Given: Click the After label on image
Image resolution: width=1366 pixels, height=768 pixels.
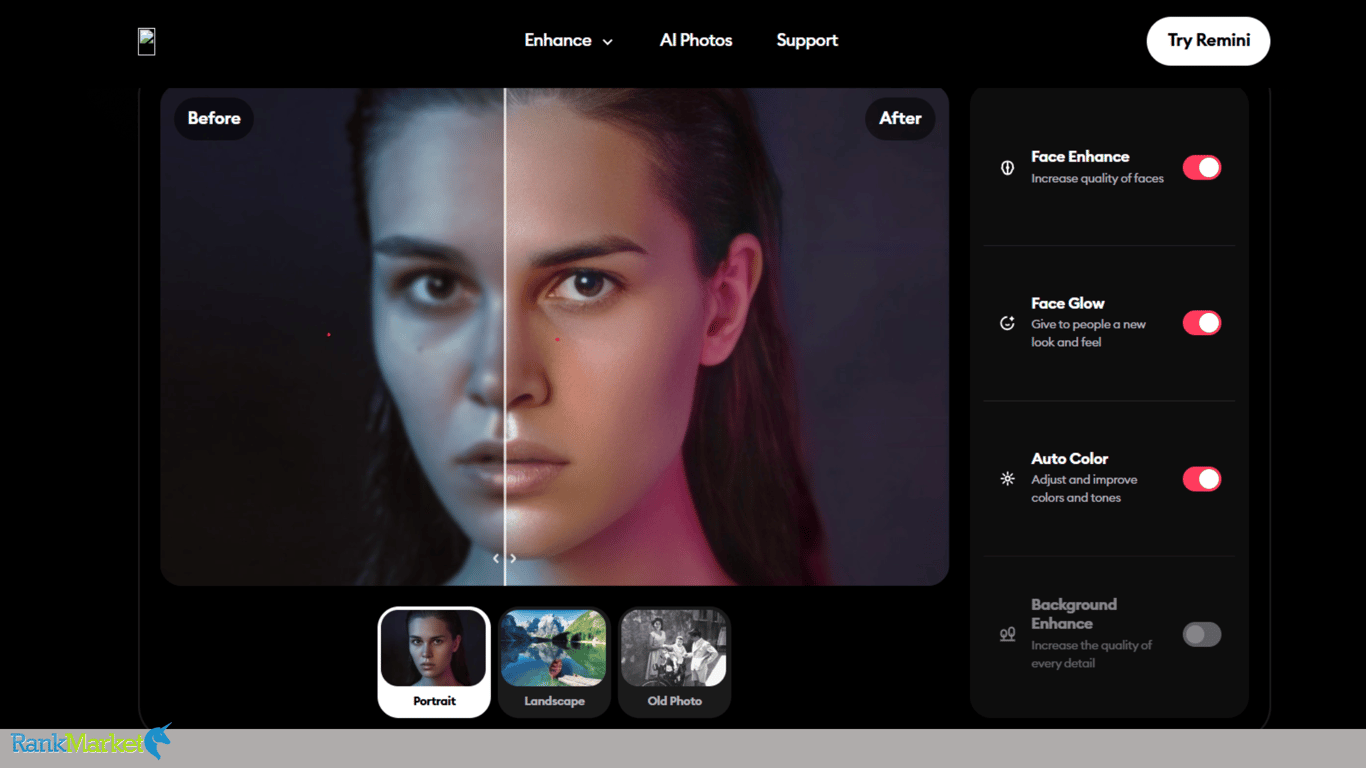Looking at the screenshot, I should [900, 118].
